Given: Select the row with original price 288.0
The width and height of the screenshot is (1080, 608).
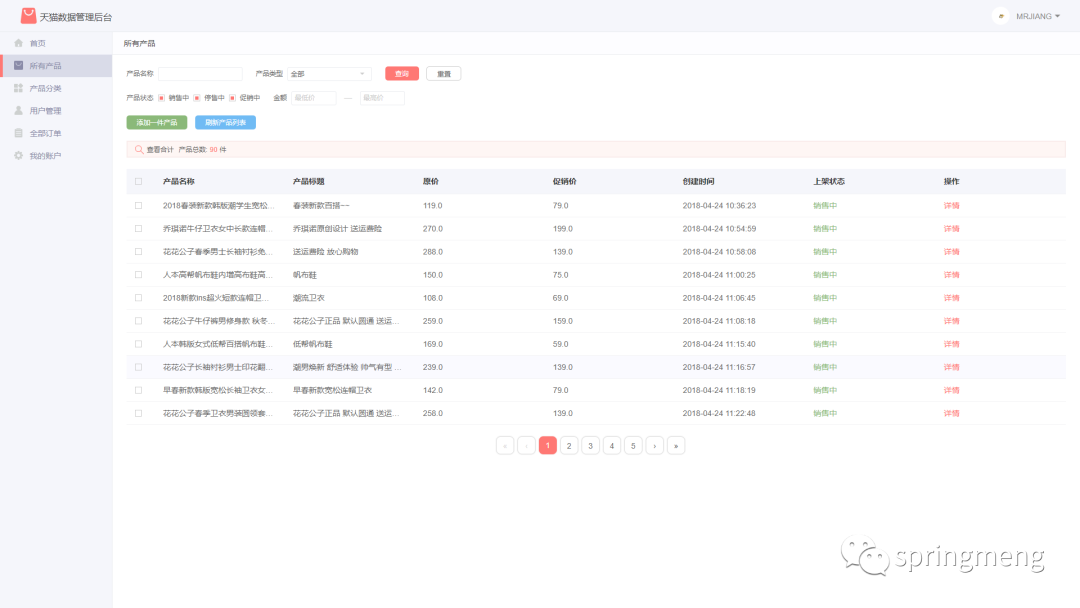Looking at the screenshot, I should [138, 251].
